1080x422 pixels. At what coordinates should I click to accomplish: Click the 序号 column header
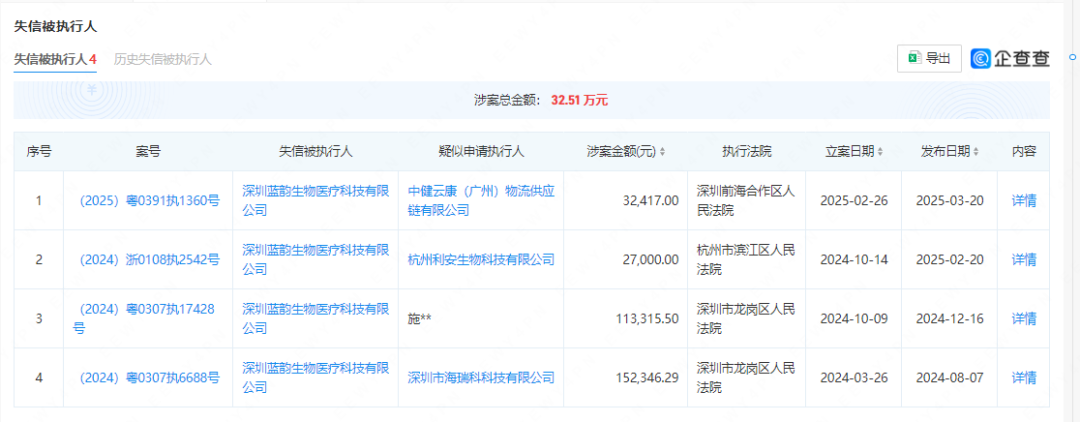39,151
